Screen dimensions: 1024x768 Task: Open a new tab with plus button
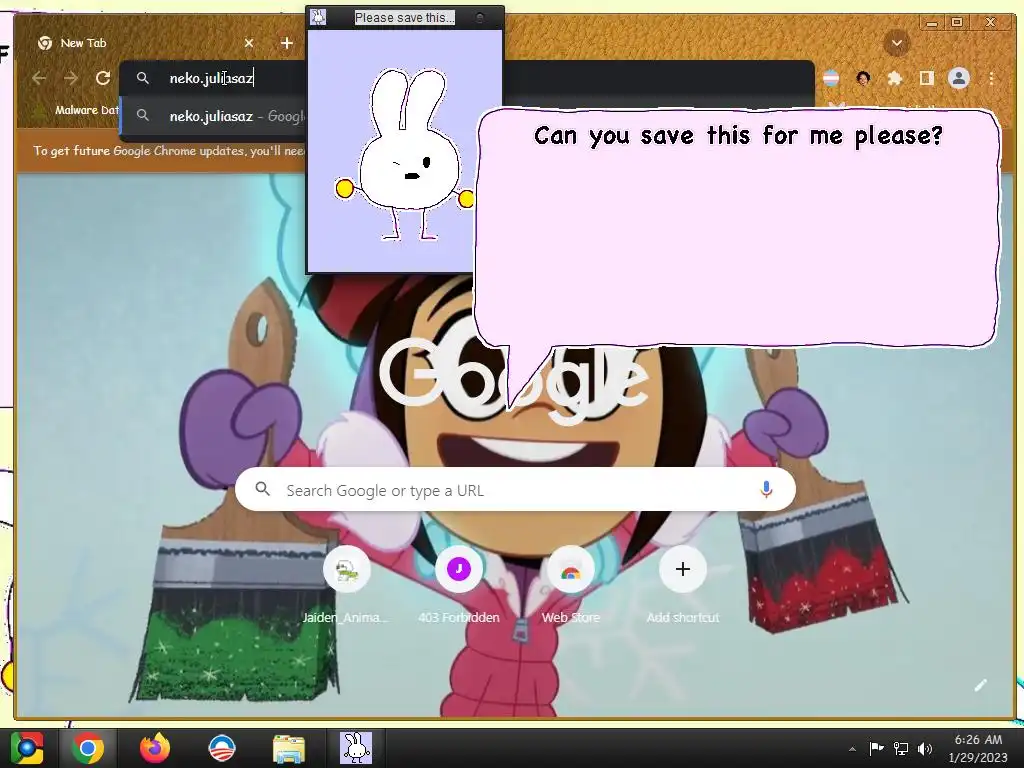tap(287, 43)
